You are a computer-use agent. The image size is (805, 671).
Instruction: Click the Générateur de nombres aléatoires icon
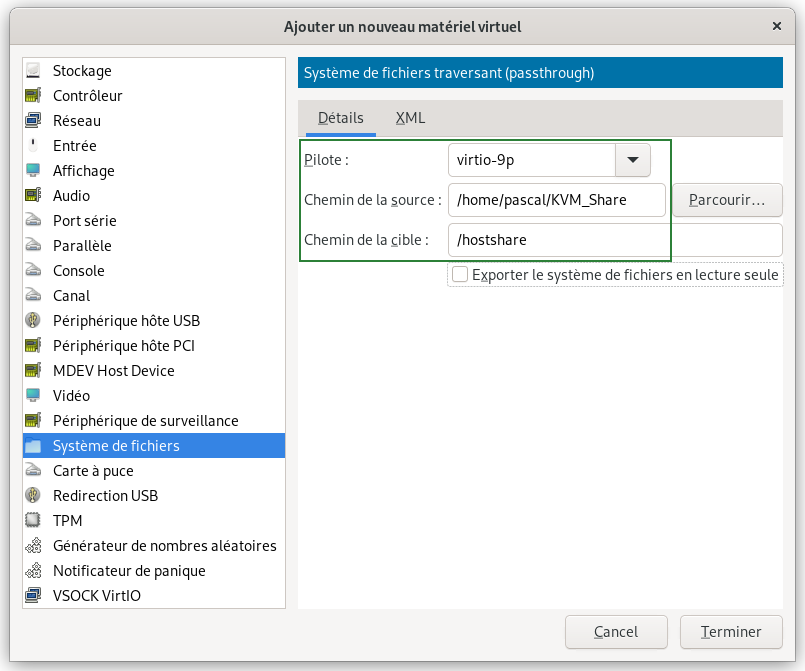point(33,546)
